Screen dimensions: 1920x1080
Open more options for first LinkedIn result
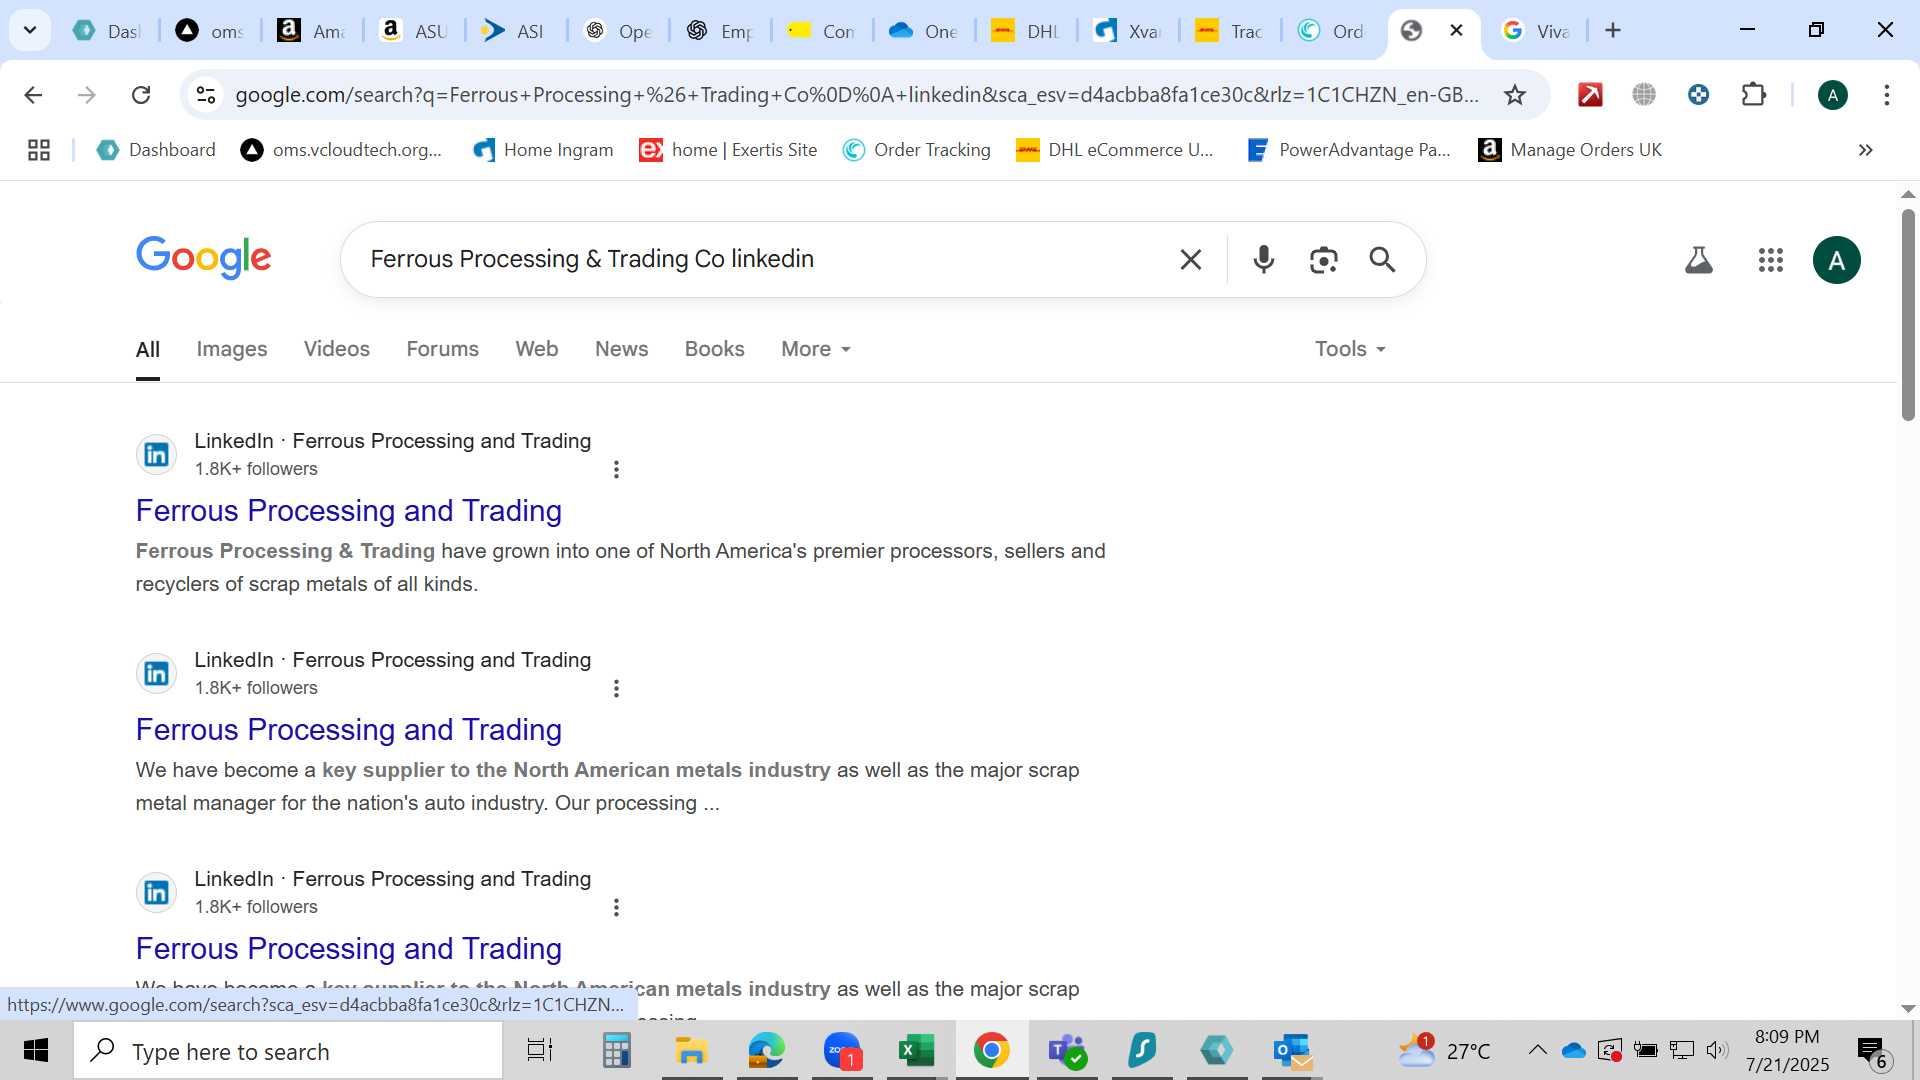(616, 469)
